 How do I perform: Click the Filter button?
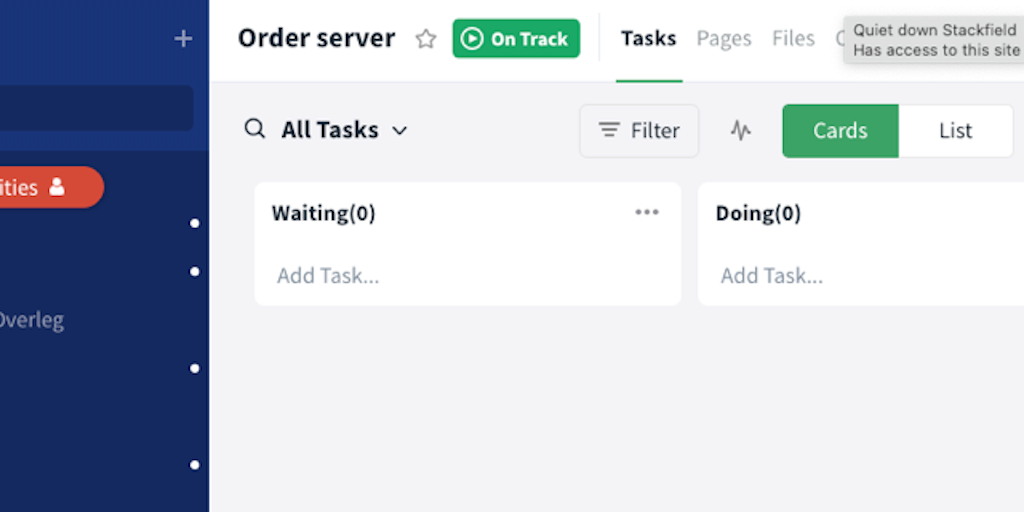(639, 130)
